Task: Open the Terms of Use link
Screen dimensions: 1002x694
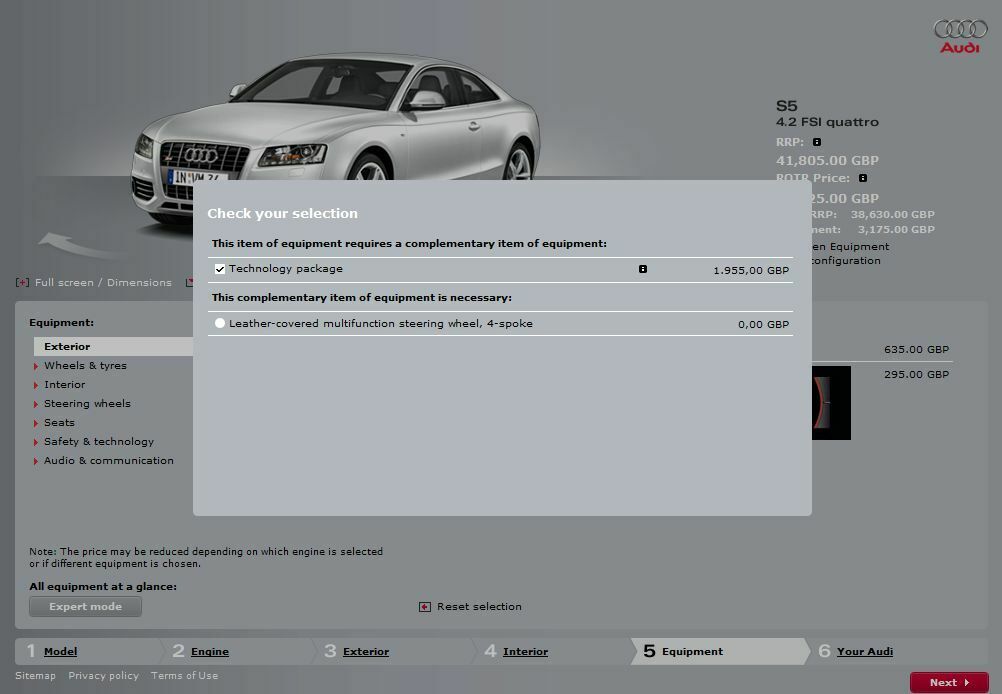Action: pos(184,675)
